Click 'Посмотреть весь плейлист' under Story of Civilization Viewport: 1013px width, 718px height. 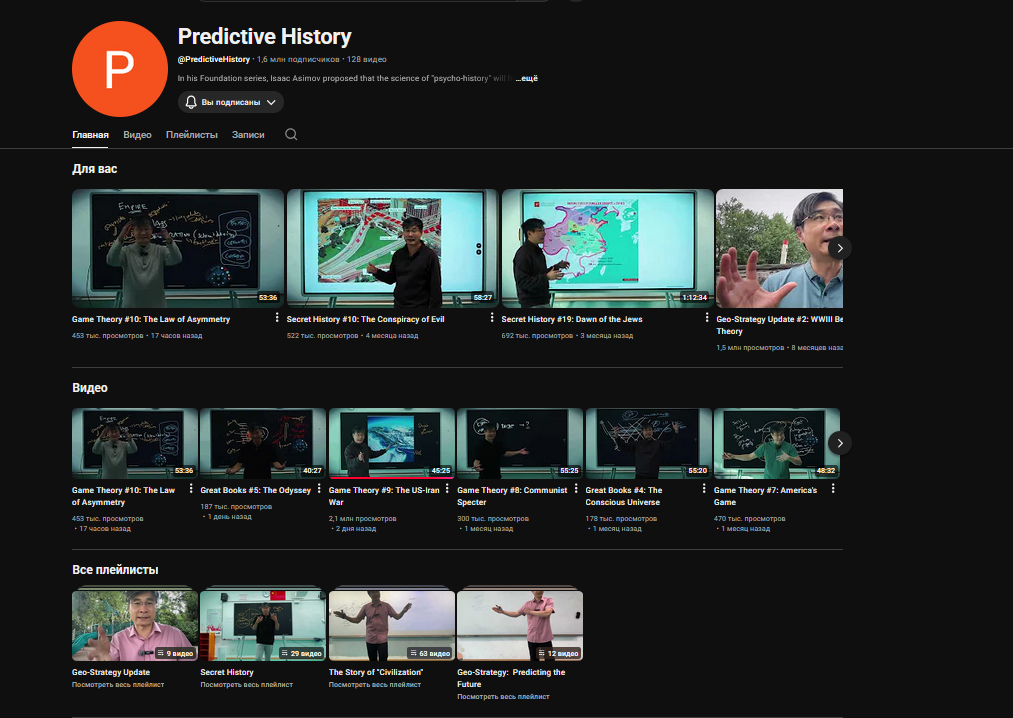[375, 684]
